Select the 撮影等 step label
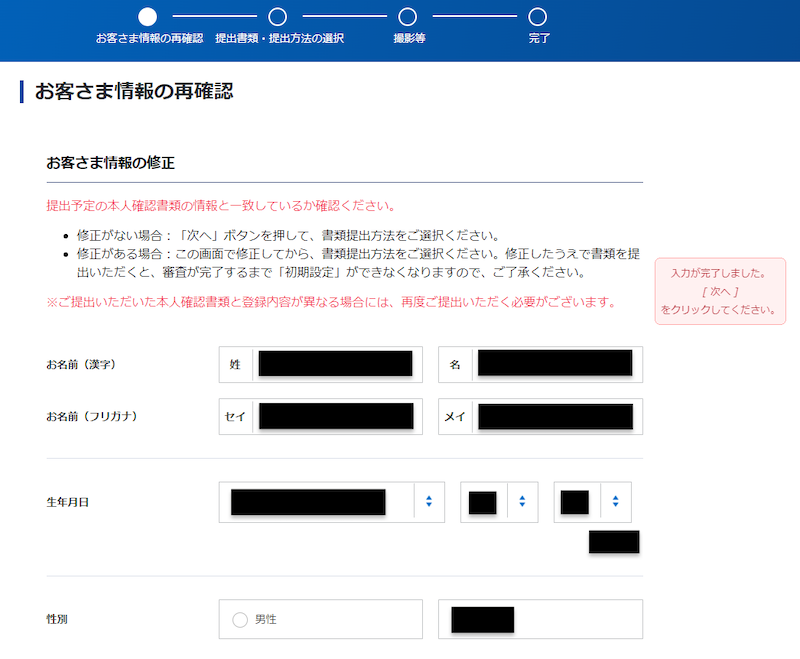The height and width of the screenshot is (659, 800). click(x=408, y=39)
